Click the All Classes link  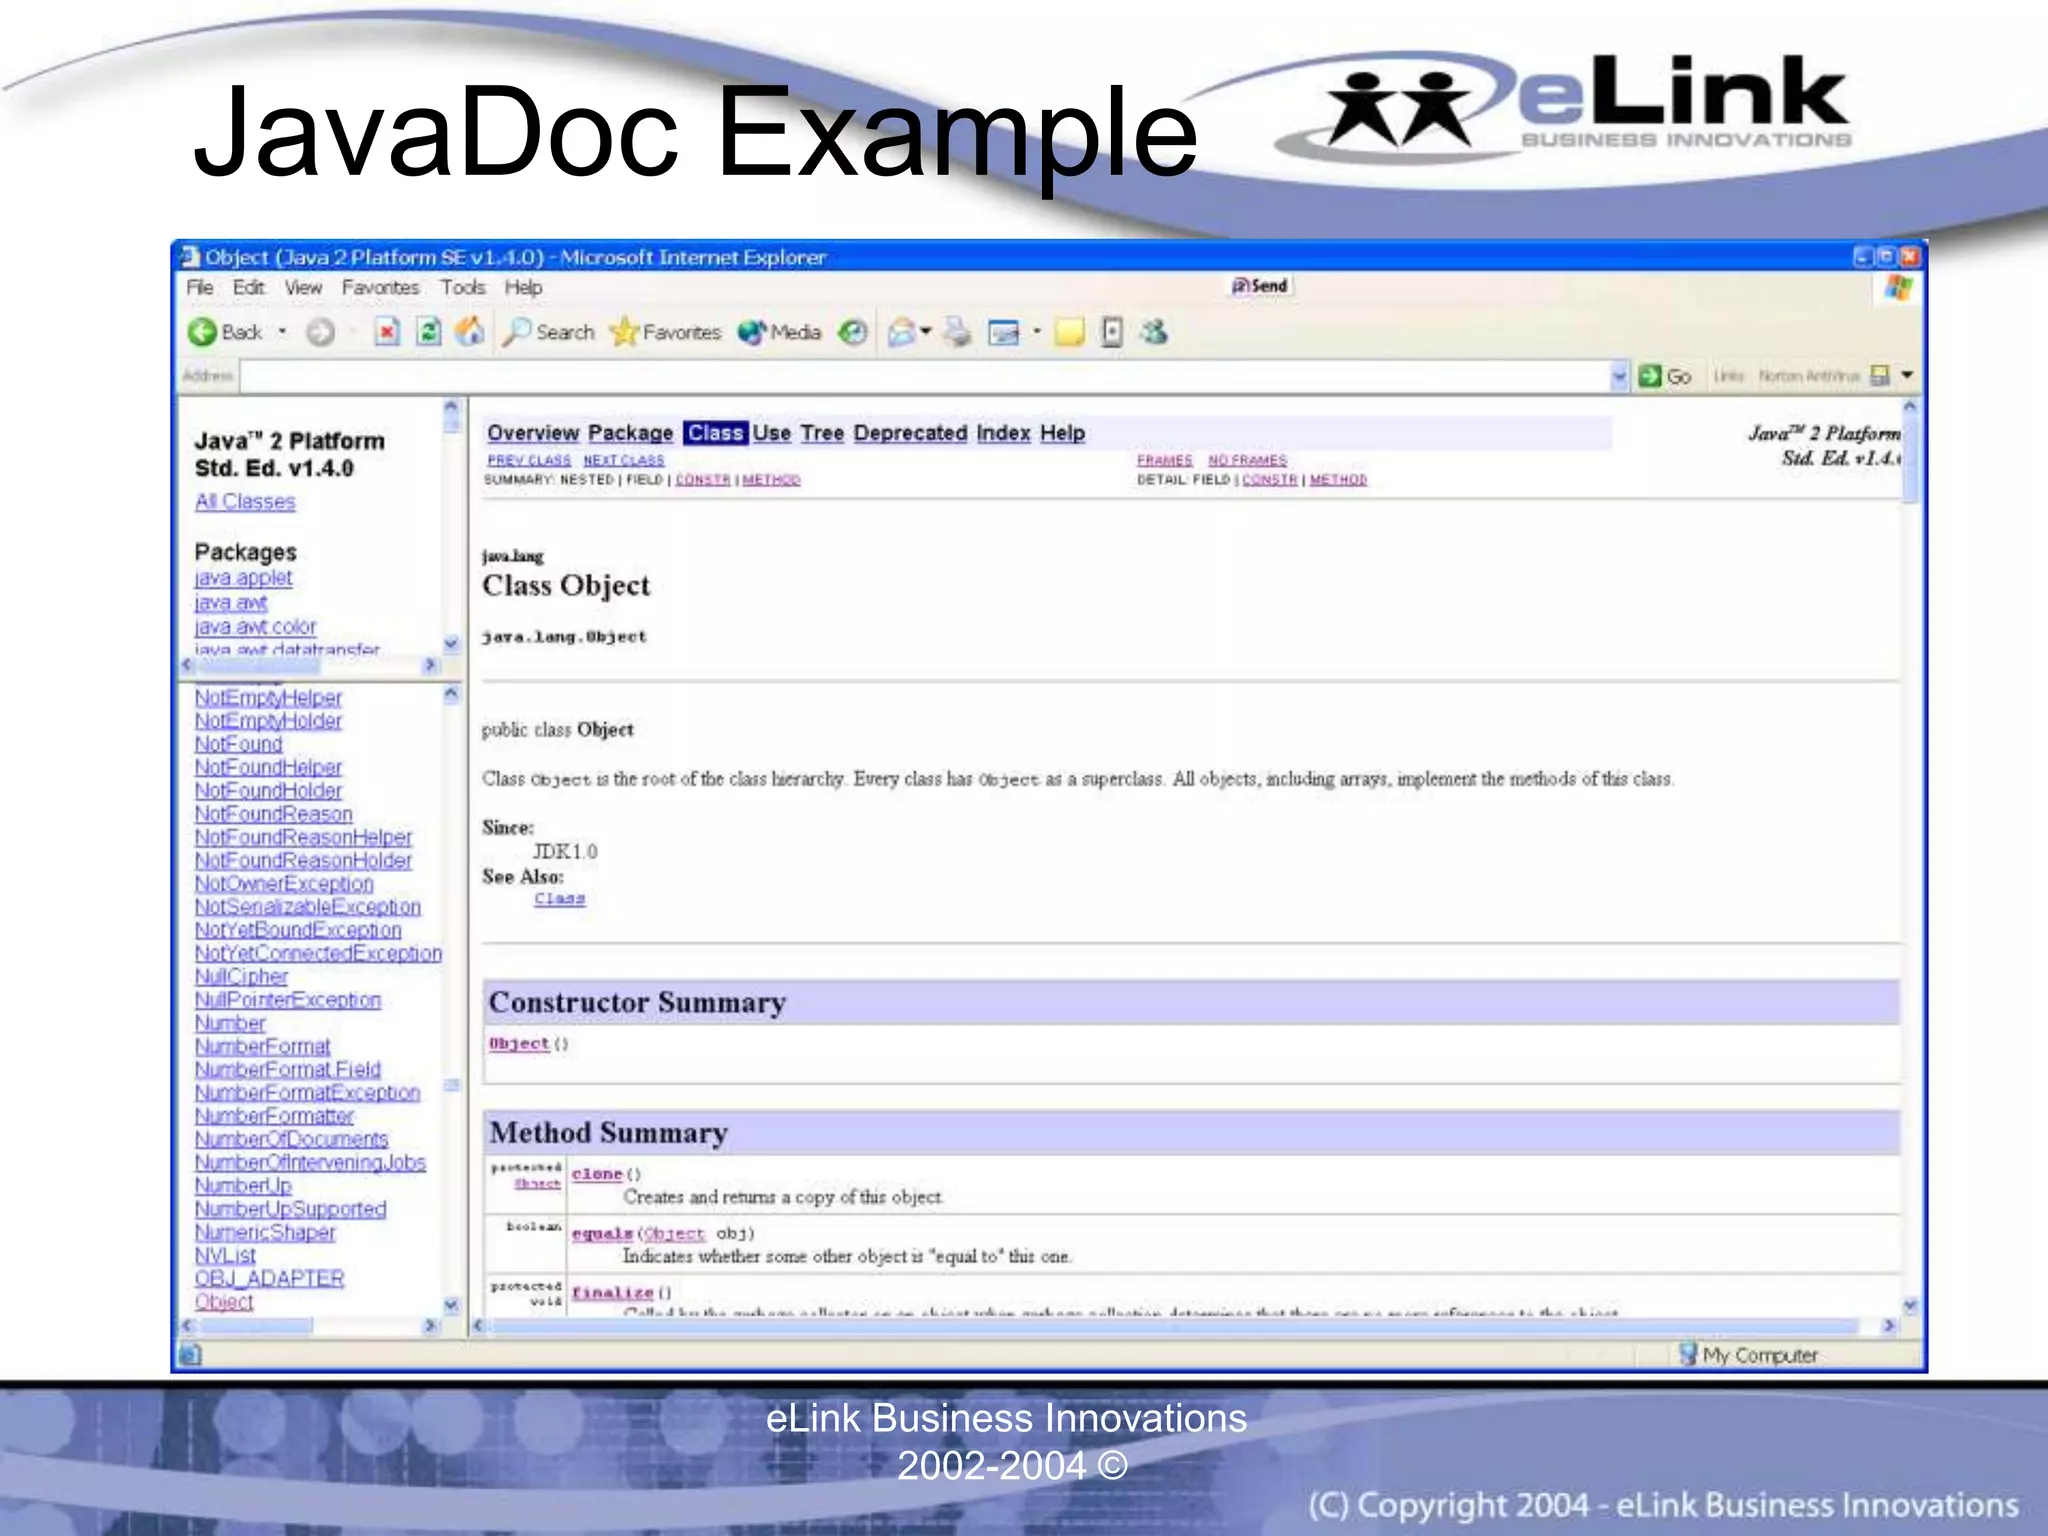coord(245,502)
